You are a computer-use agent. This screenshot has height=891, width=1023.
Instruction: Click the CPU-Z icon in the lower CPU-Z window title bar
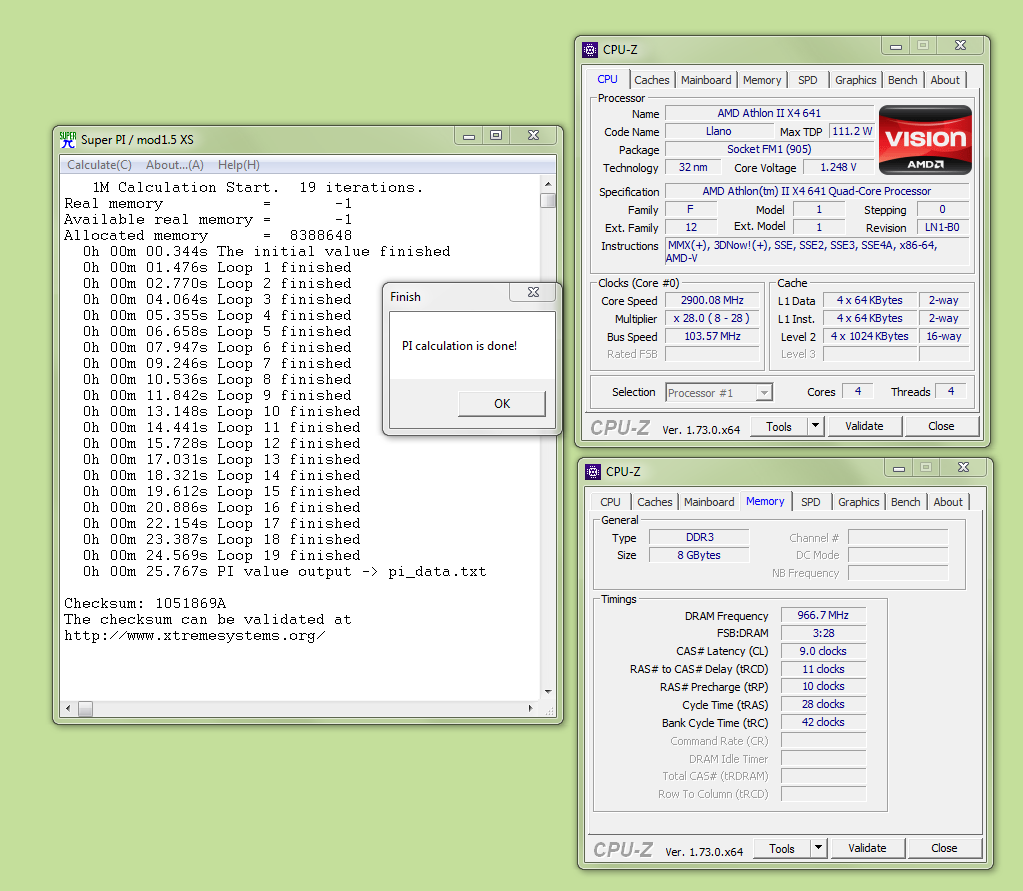click(593, 472)
